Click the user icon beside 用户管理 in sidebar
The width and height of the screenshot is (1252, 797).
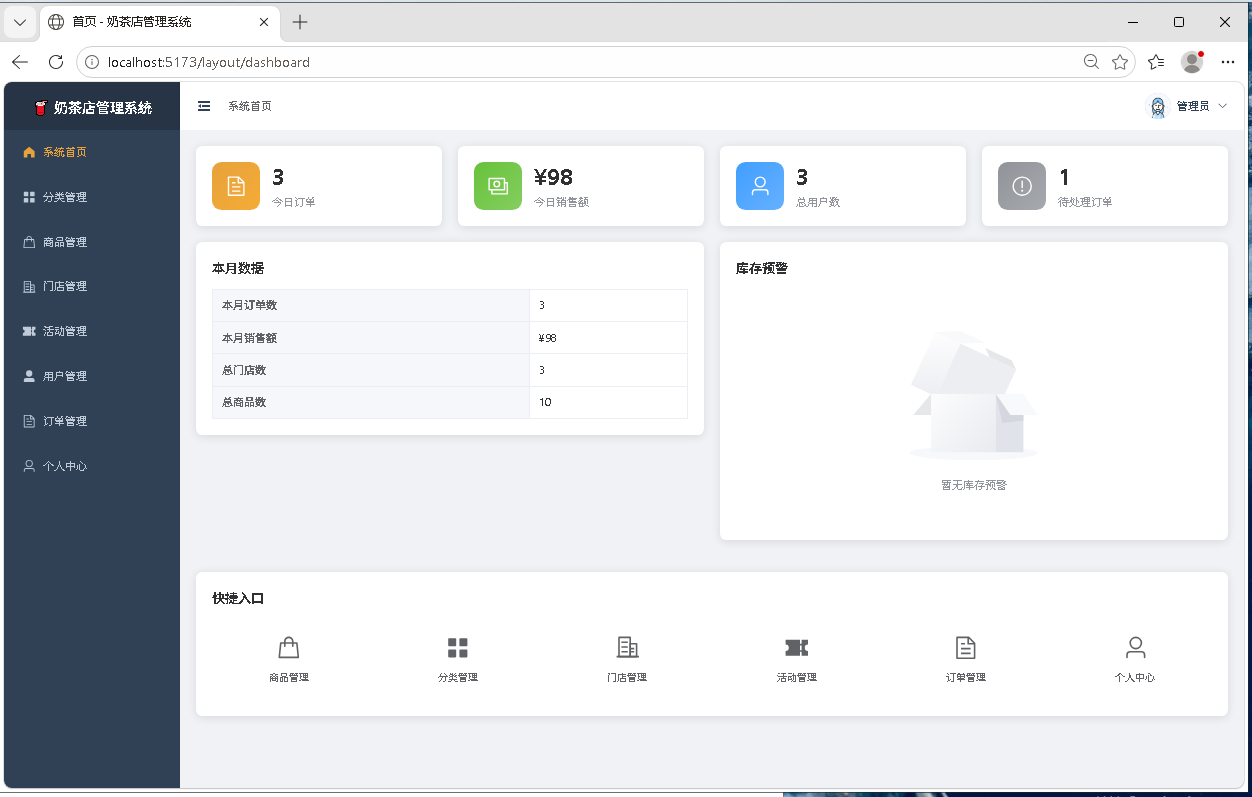pos(29,376)
